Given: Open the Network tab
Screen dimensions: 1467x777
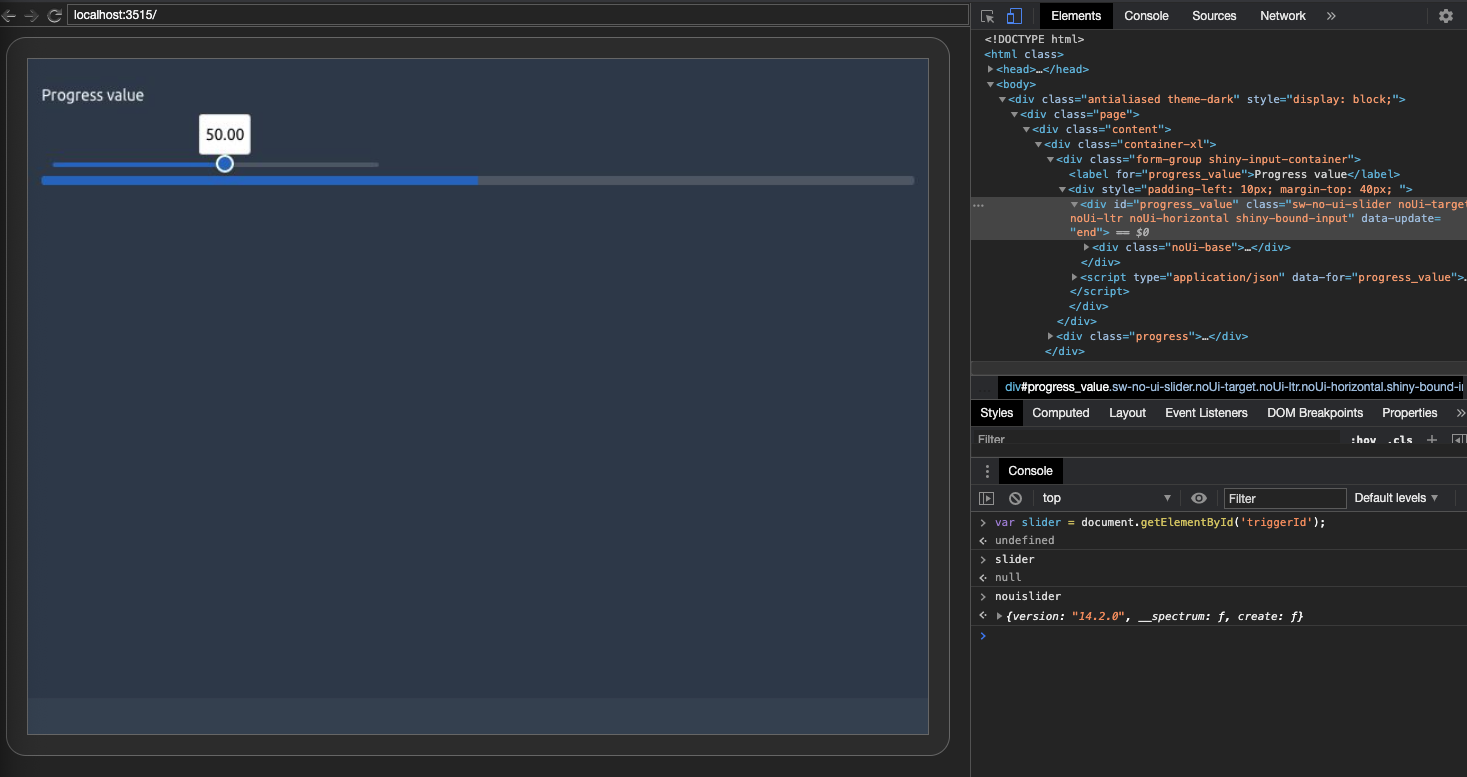Looking at the screenshot, I should (x=1283, y=16).
